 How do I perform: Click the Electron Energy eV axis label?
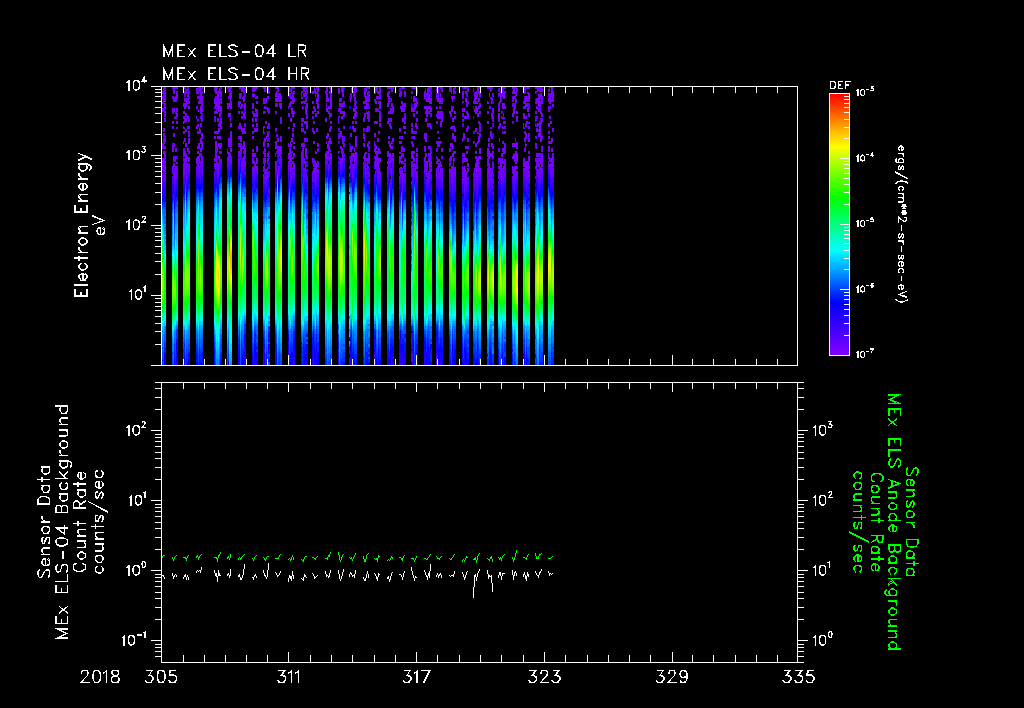(89, 225)
